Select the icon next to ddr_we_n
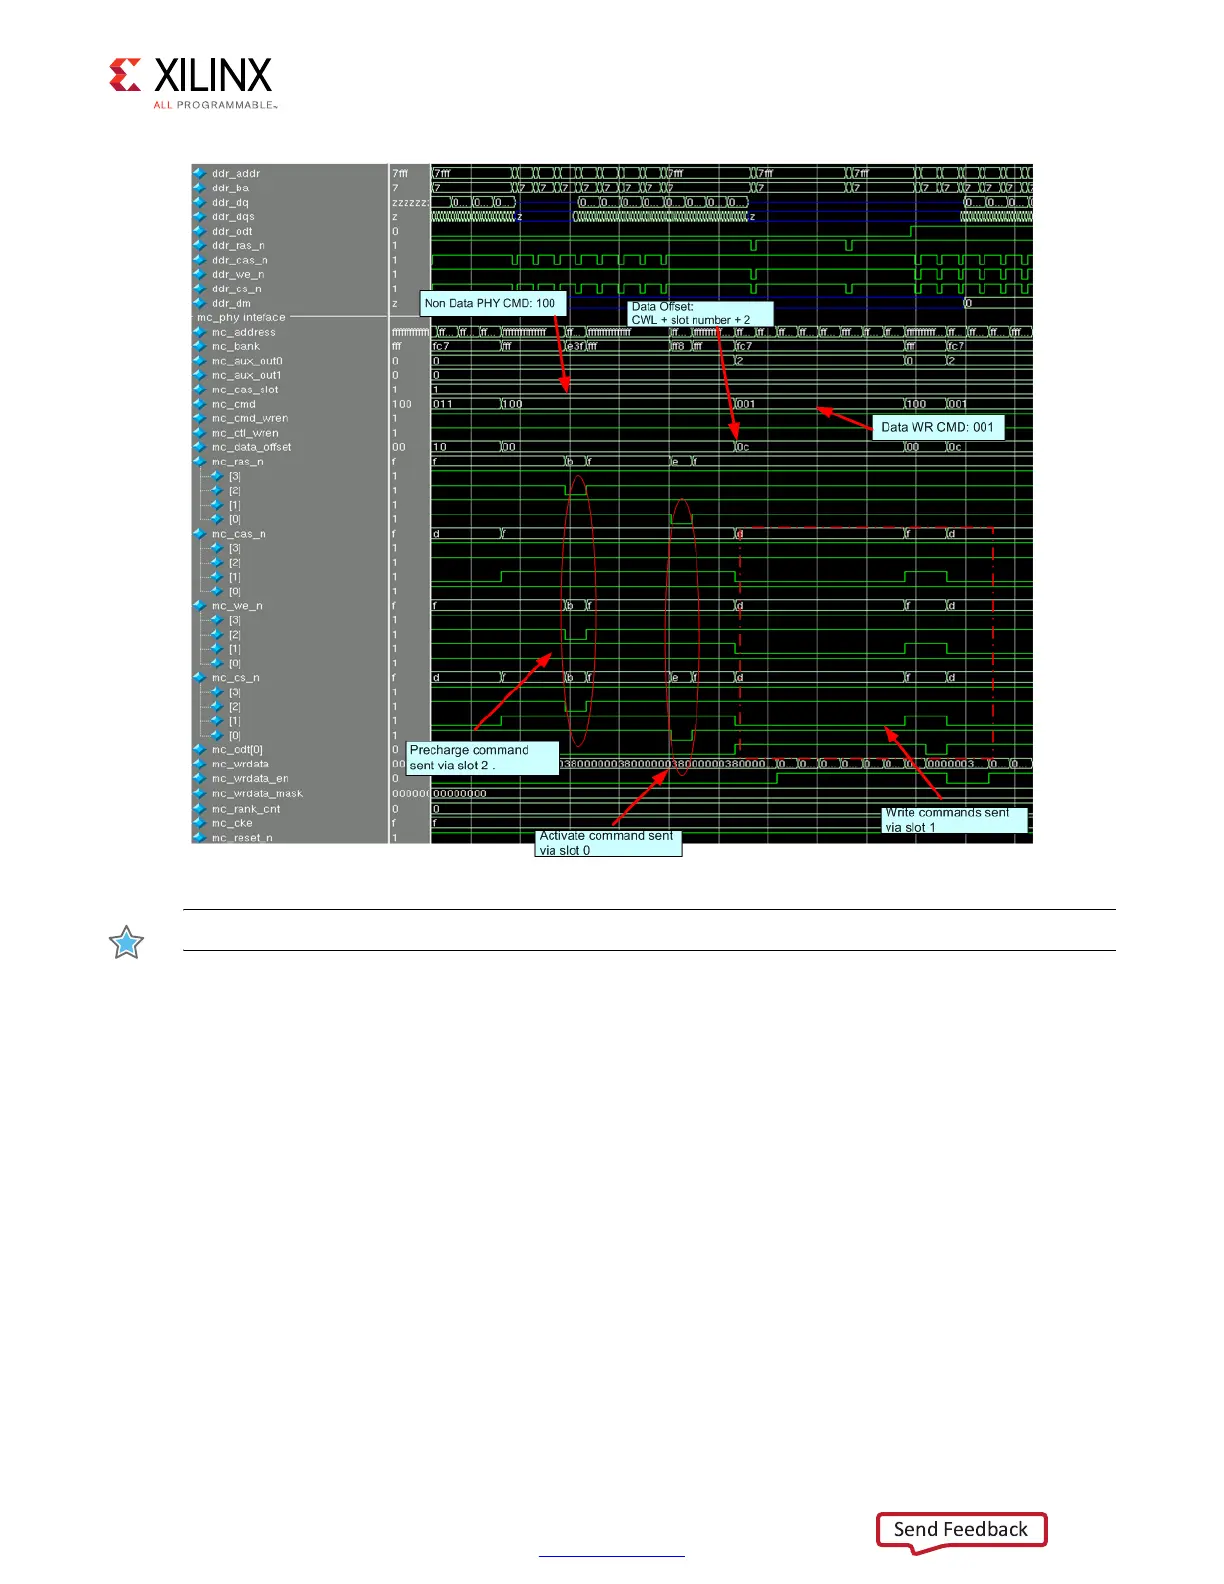This screenshot has height=1584, width=1224. click(x=200, y=274)
